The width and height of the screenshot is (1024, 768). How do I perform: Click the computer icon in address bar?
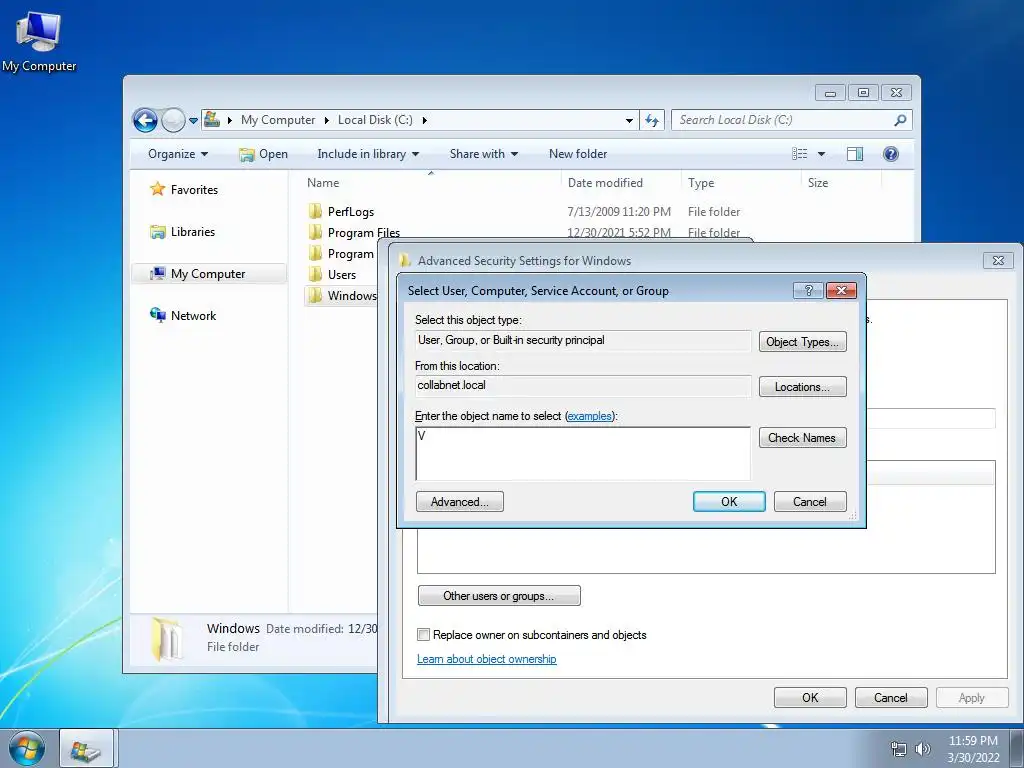click(x=212, y=120)
